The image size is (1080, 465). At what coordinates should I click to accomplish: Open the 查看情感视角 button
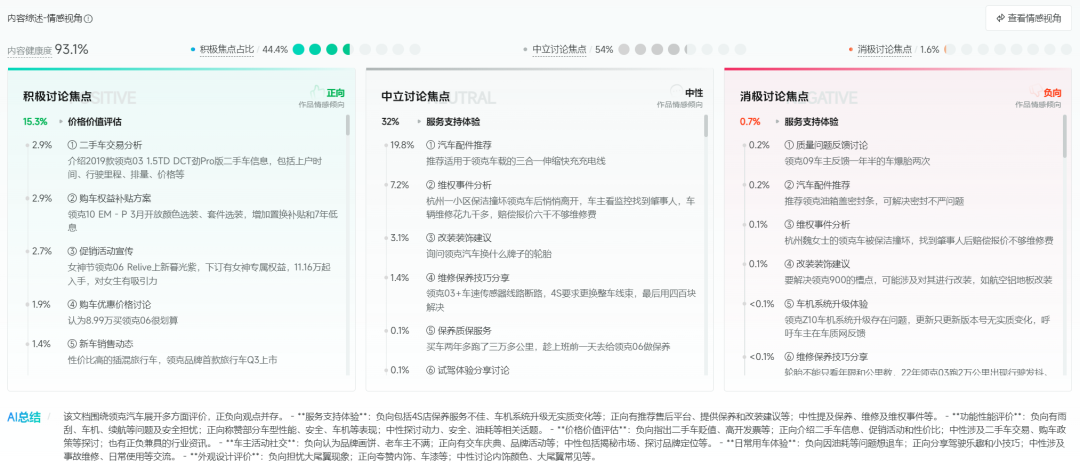pos(1028,18)
